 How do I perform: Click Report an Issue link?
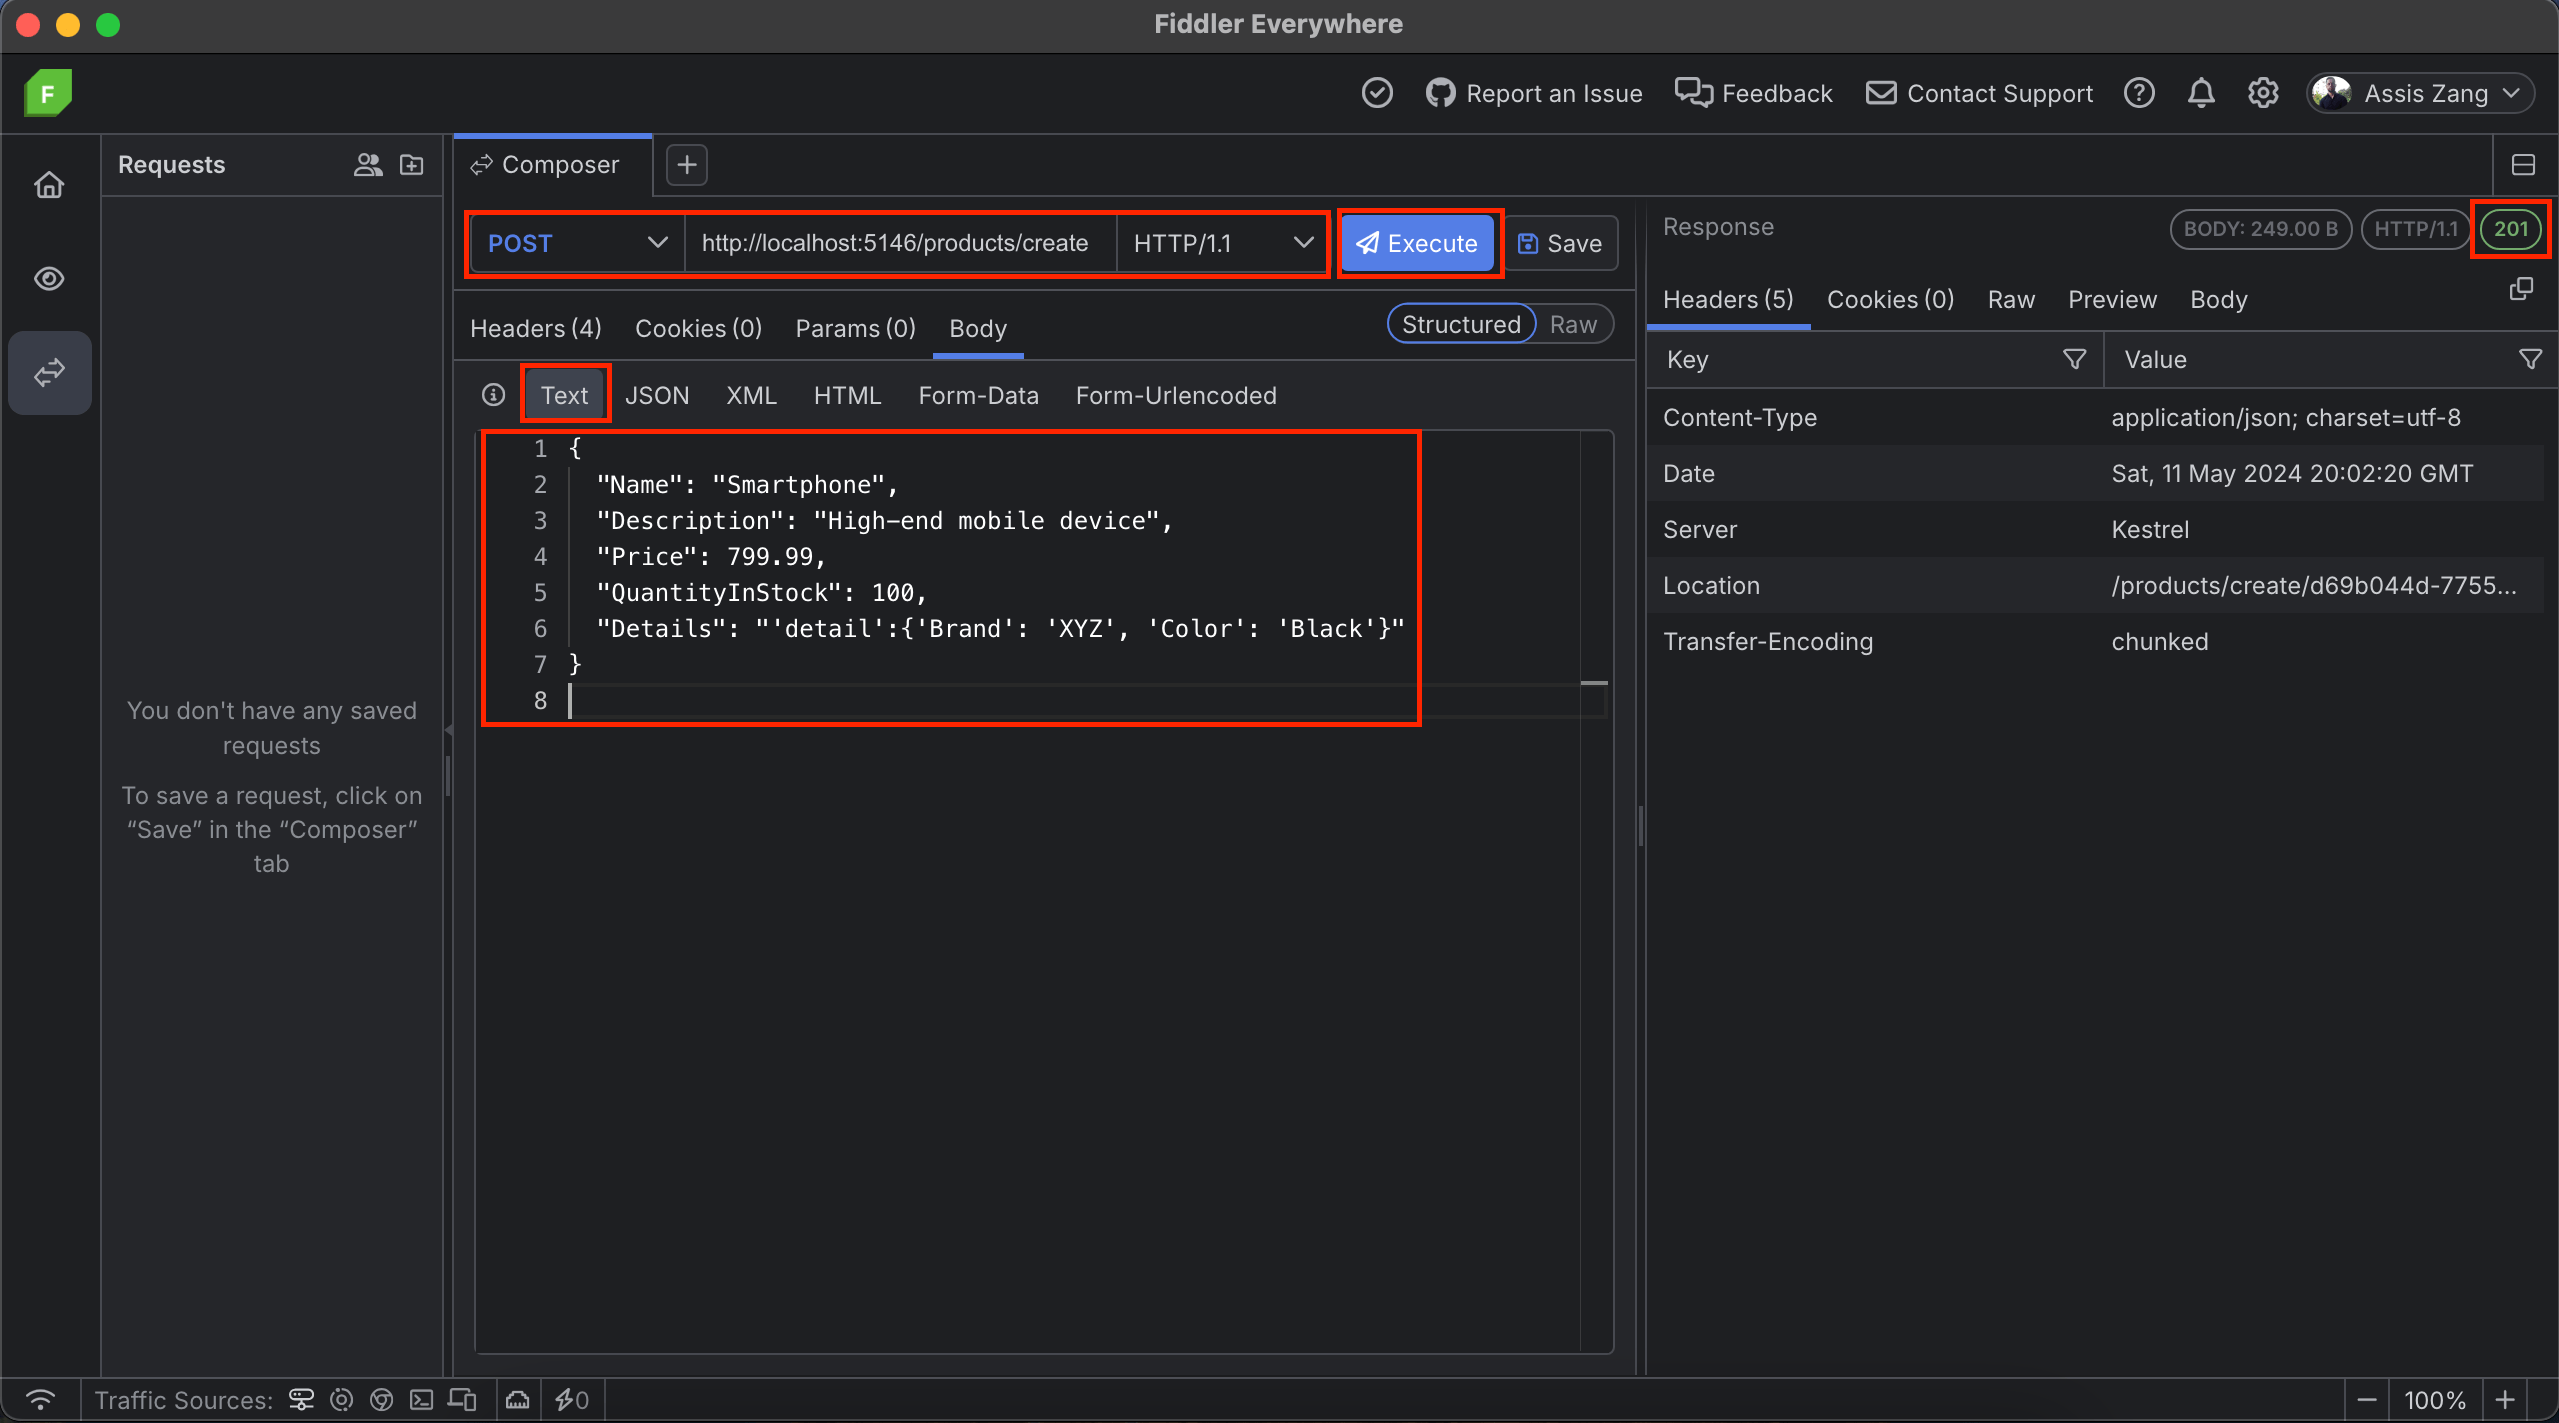[1534, 93]
